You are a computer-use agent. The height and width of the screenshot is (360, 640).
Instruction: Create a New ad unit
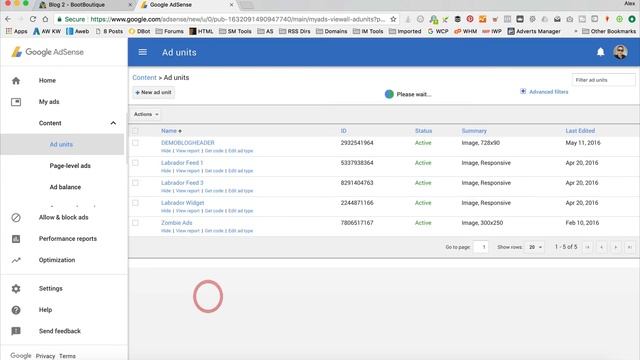tap(153, 93)
